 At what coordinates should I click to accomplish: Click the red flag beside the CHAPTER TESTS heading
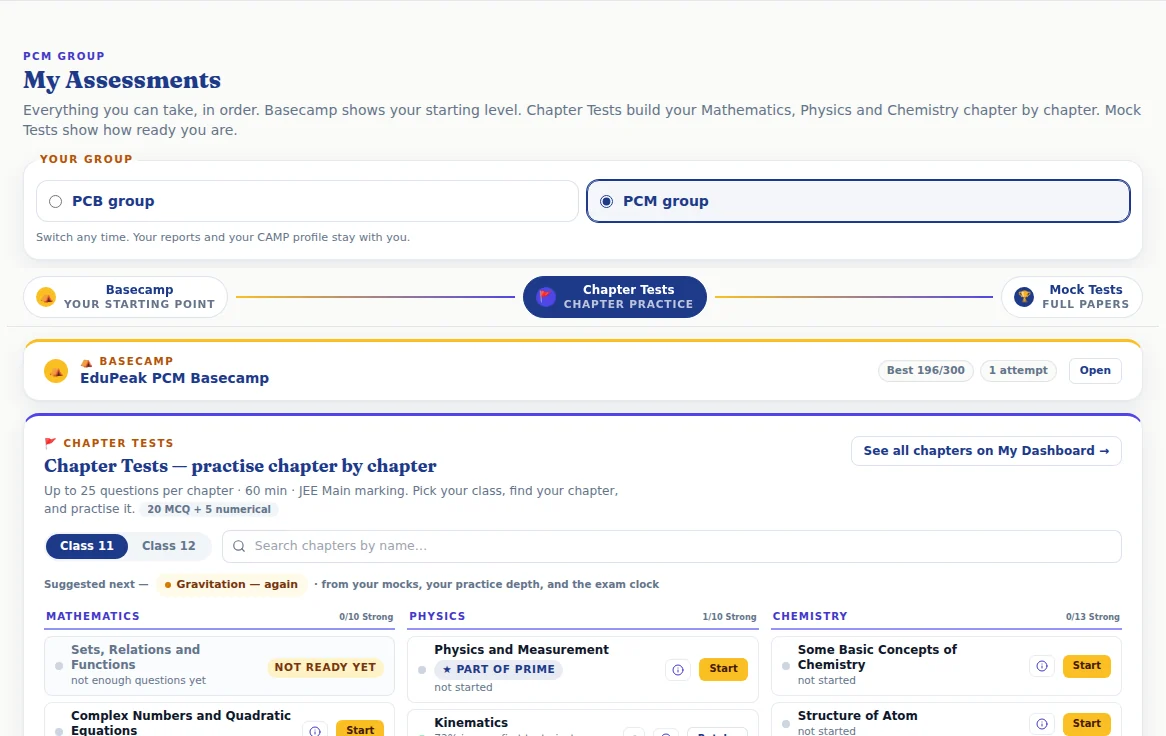51,443
